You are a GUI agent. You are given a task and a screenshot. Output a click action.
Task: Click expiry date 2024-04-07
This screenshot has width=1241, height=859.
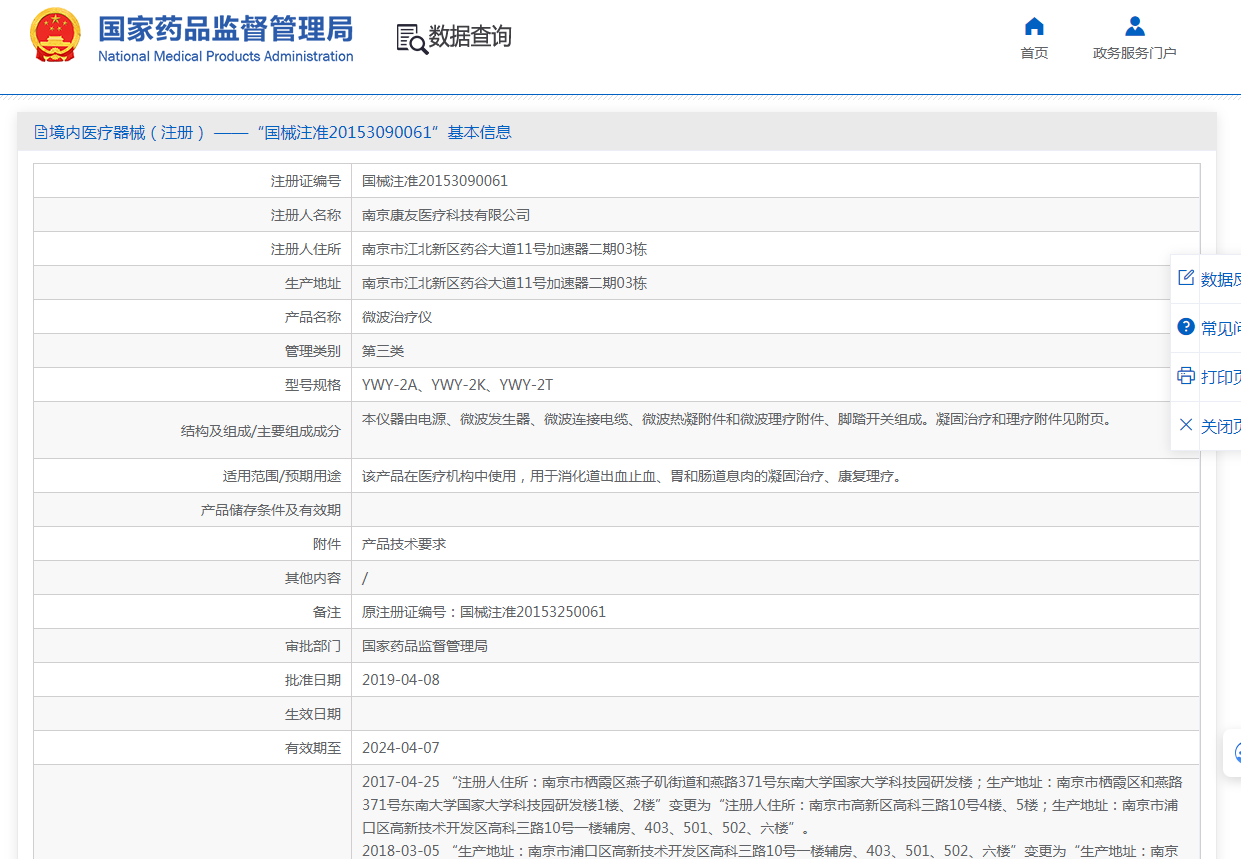[x=401, y=748]
